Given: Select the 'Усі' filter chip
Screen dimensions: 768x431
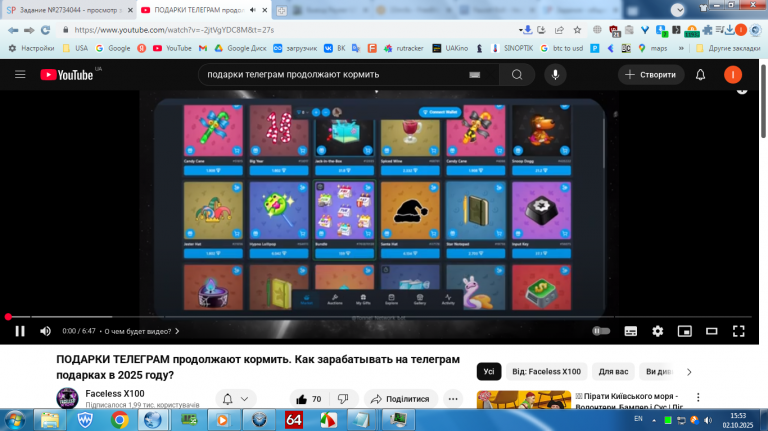Looking at the screenshot, I should (489, 372).
